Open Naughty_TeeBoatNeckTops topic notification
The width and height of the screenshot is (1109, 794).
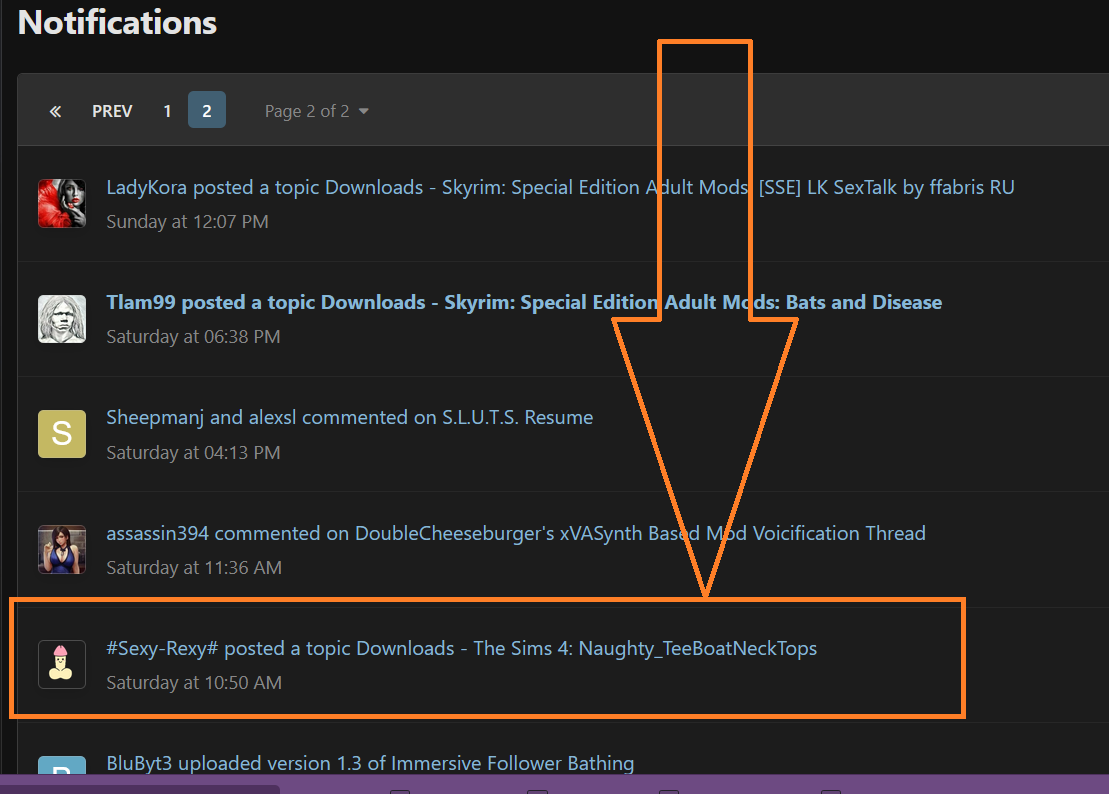461,648
